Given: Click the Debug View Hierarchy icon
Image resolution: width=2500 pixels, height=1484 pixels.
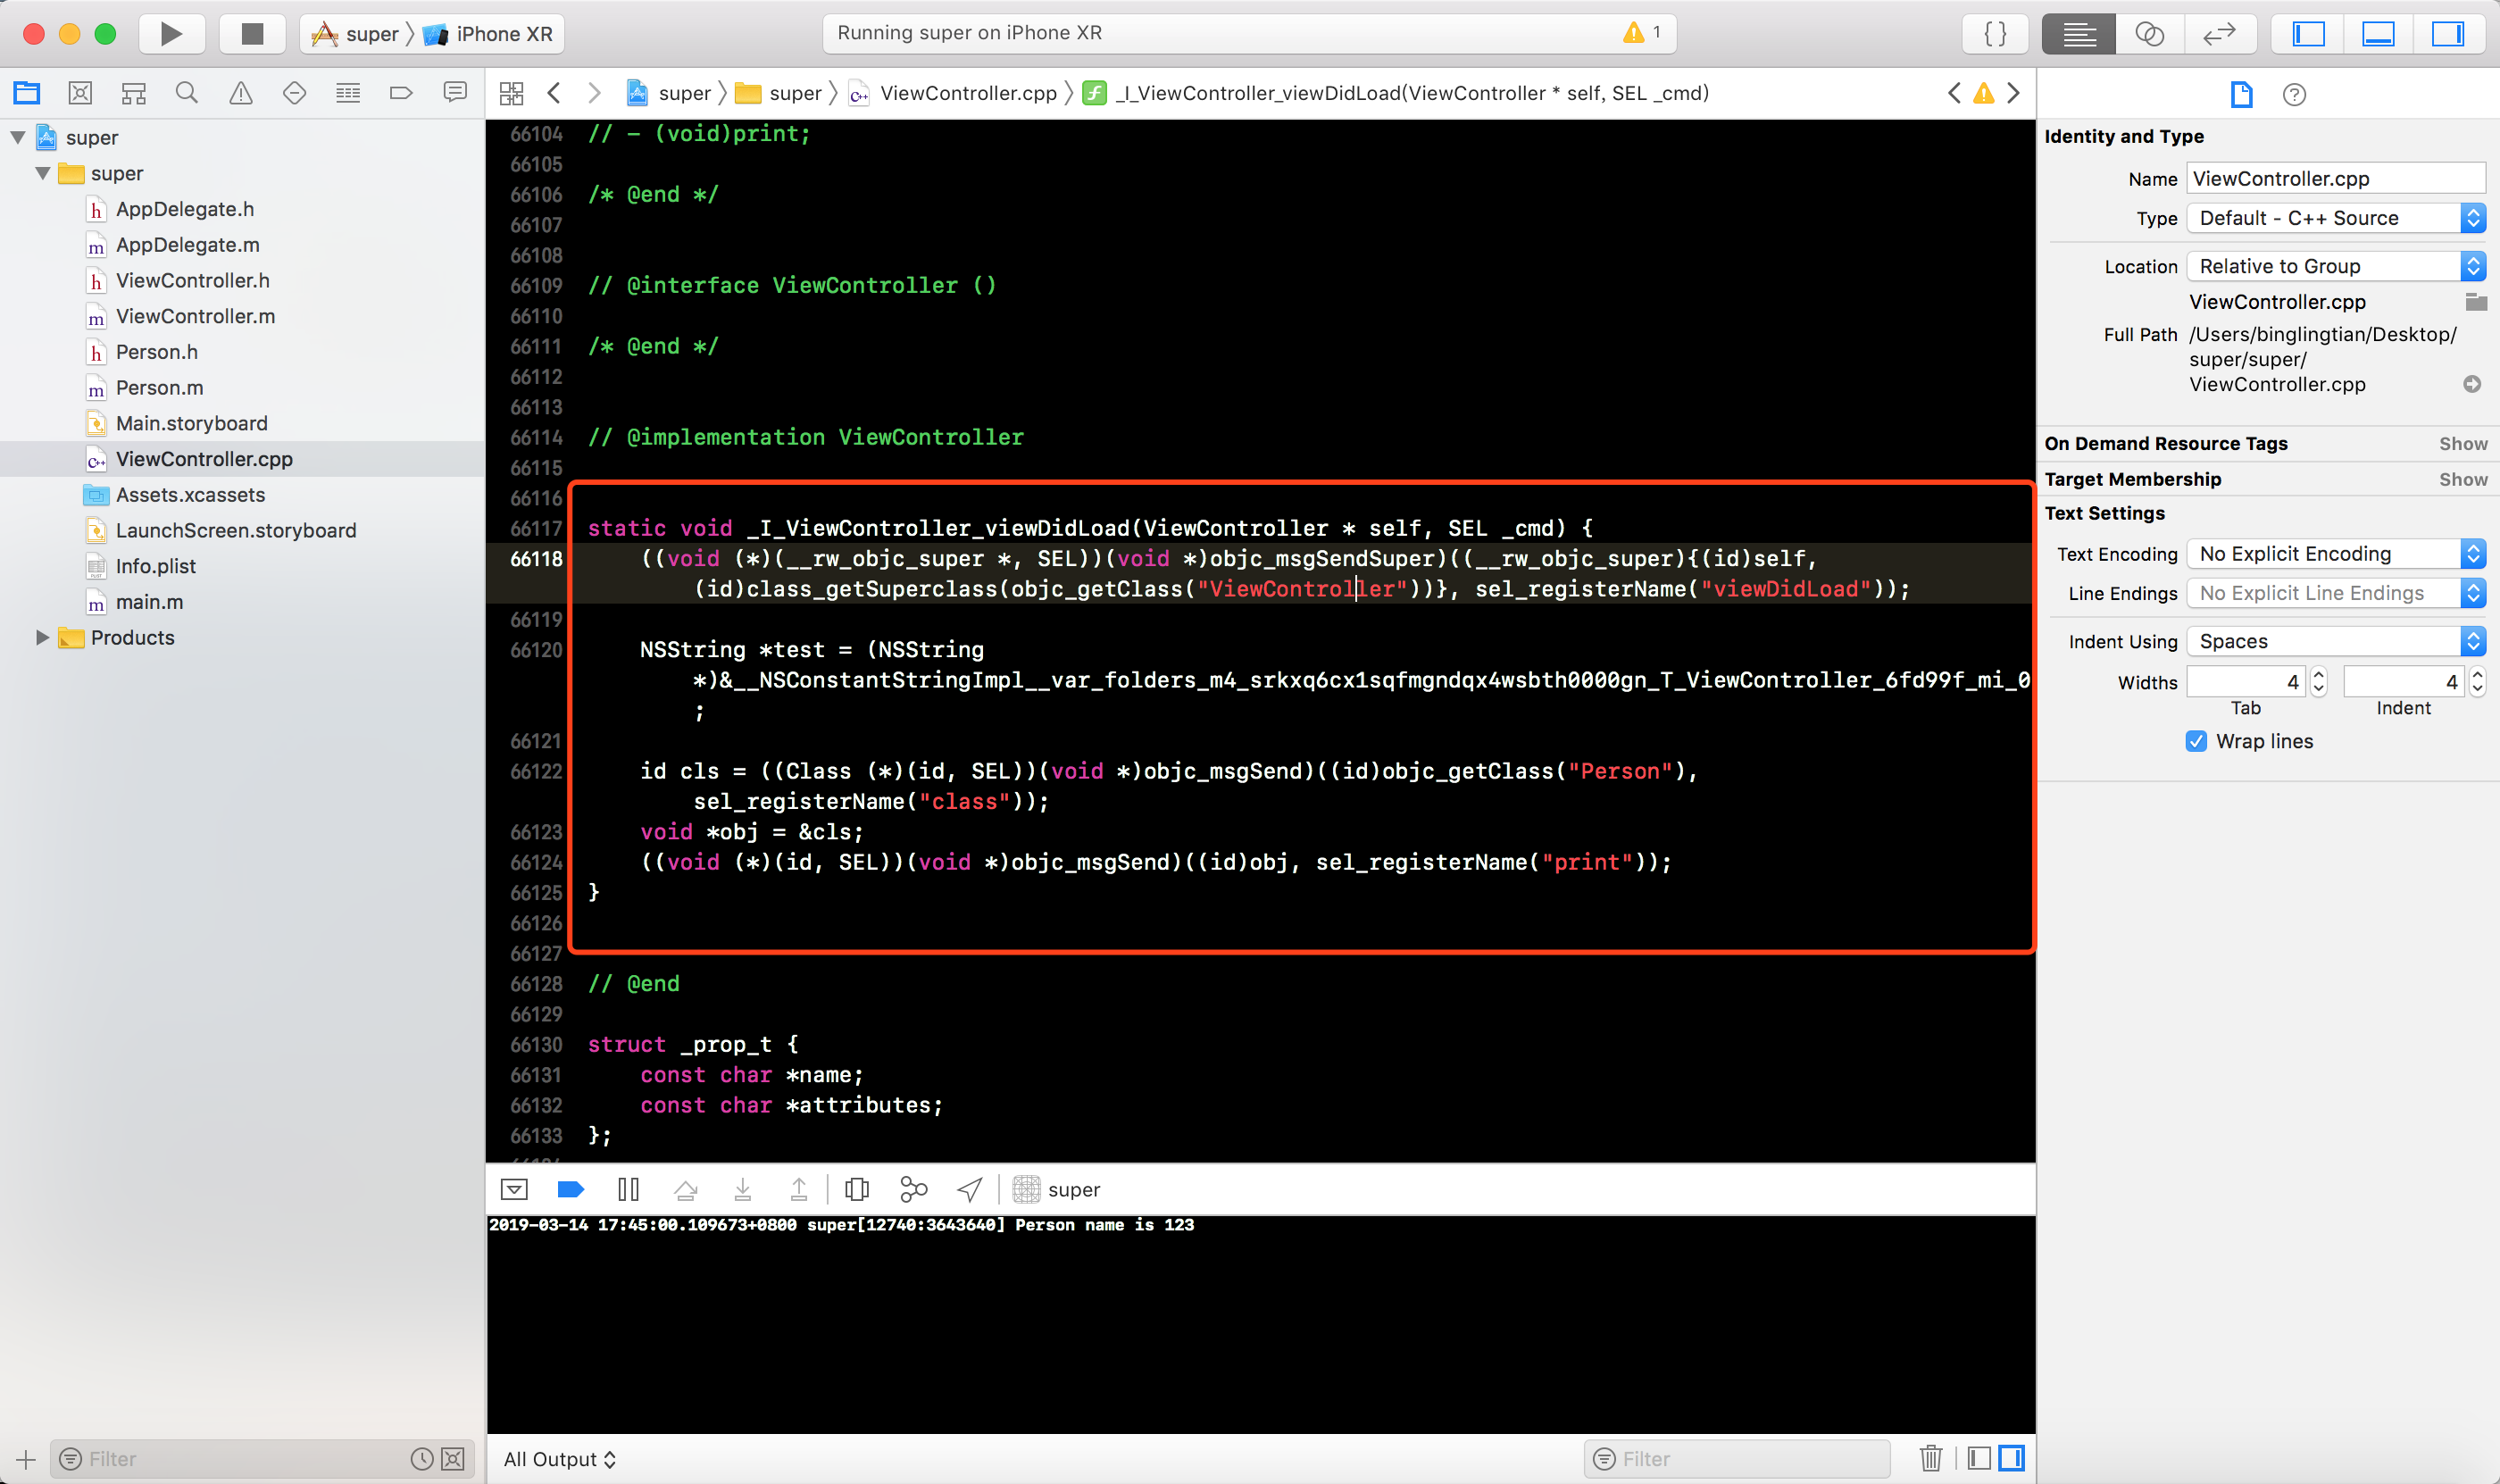Looking at the screenshot, I should [x=856, y=1189].
